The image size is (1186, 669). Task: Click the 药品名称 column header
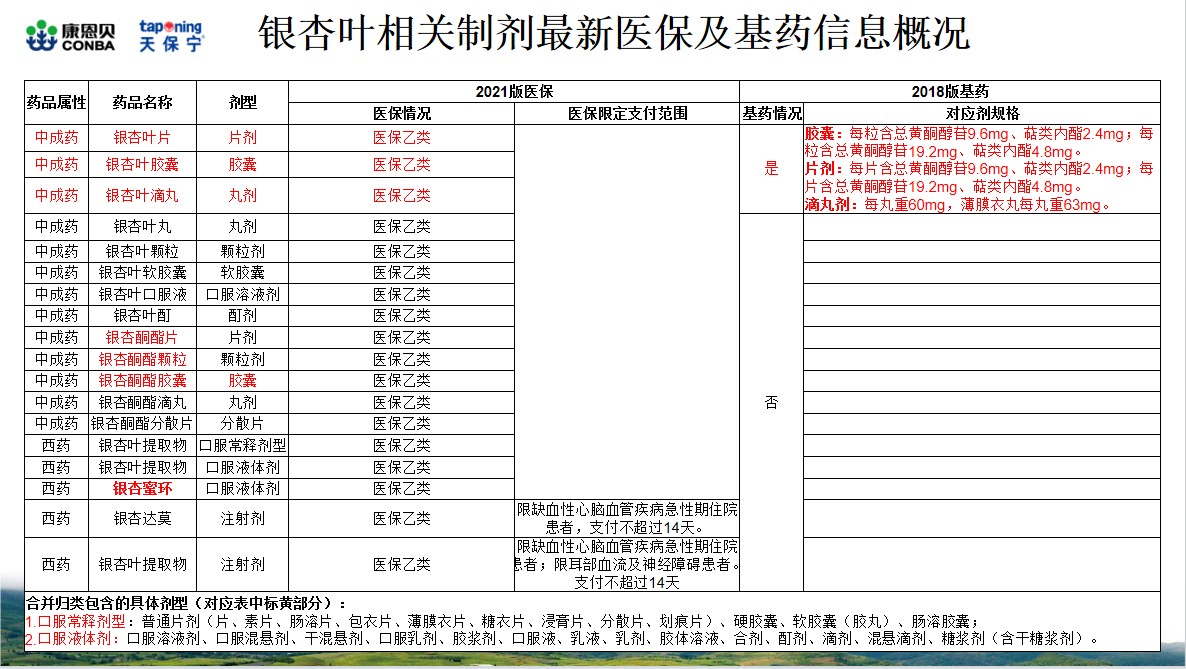[142, 102]
